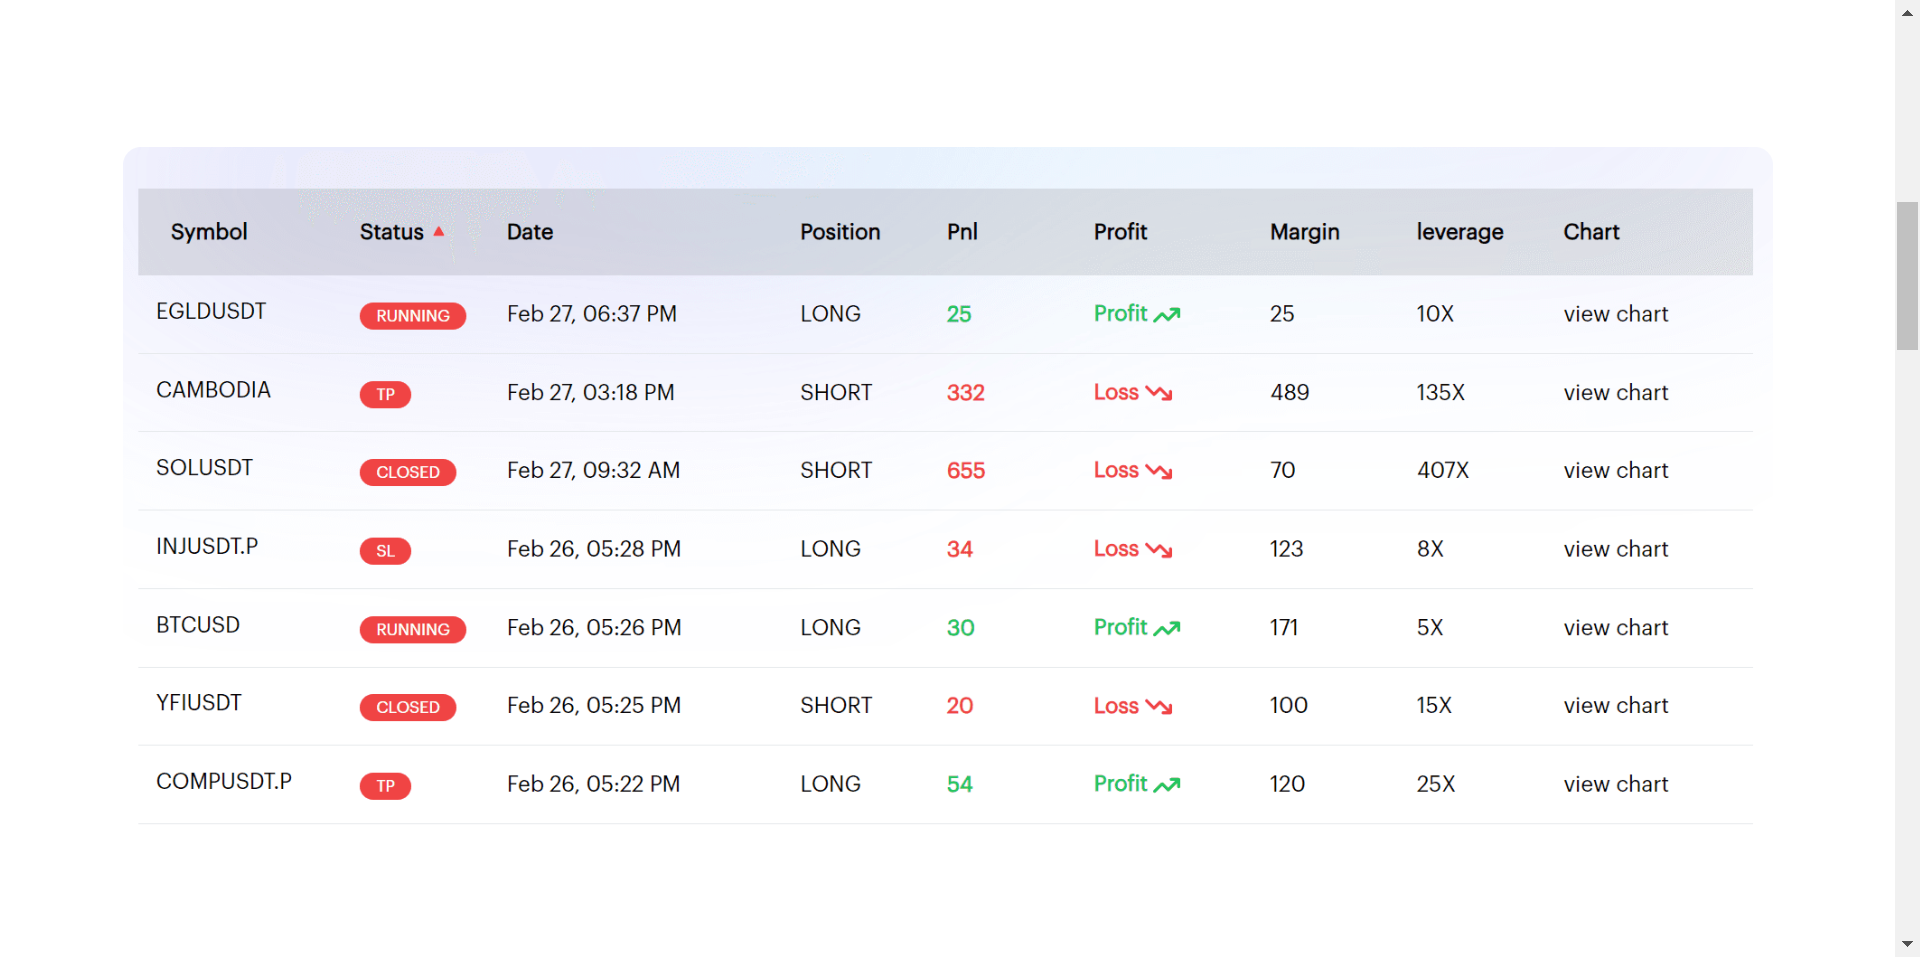Click Pnl value 332
Image resolution: width=1920 pixels, height=957 pixels.
(x=966, y=393)
